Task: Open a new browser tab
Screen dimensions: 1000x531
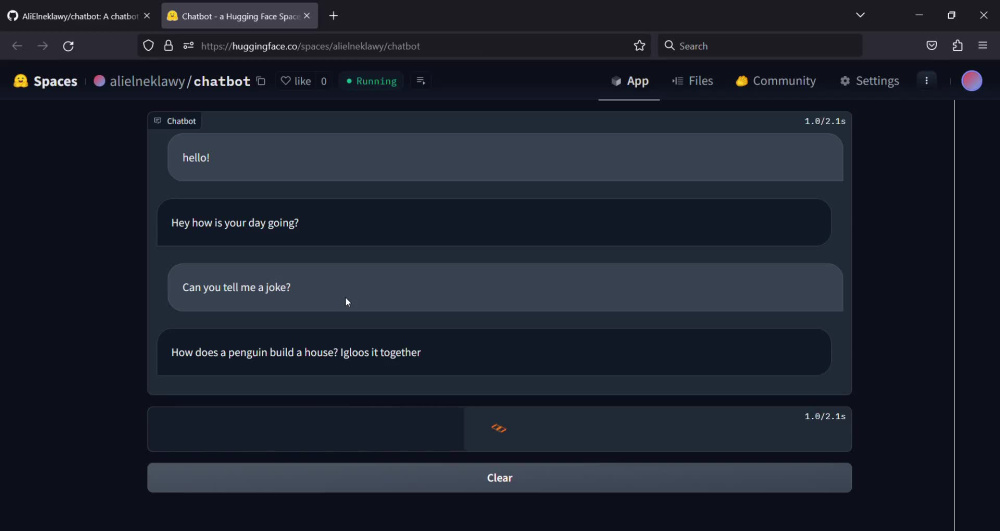Action: click(x=333, y=16)
